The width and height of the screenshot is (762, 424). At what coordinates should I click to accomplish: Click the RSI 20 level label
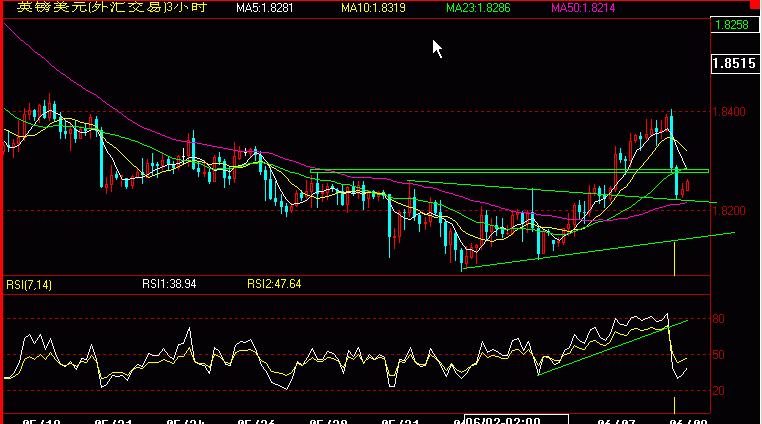tap(718, 391)
